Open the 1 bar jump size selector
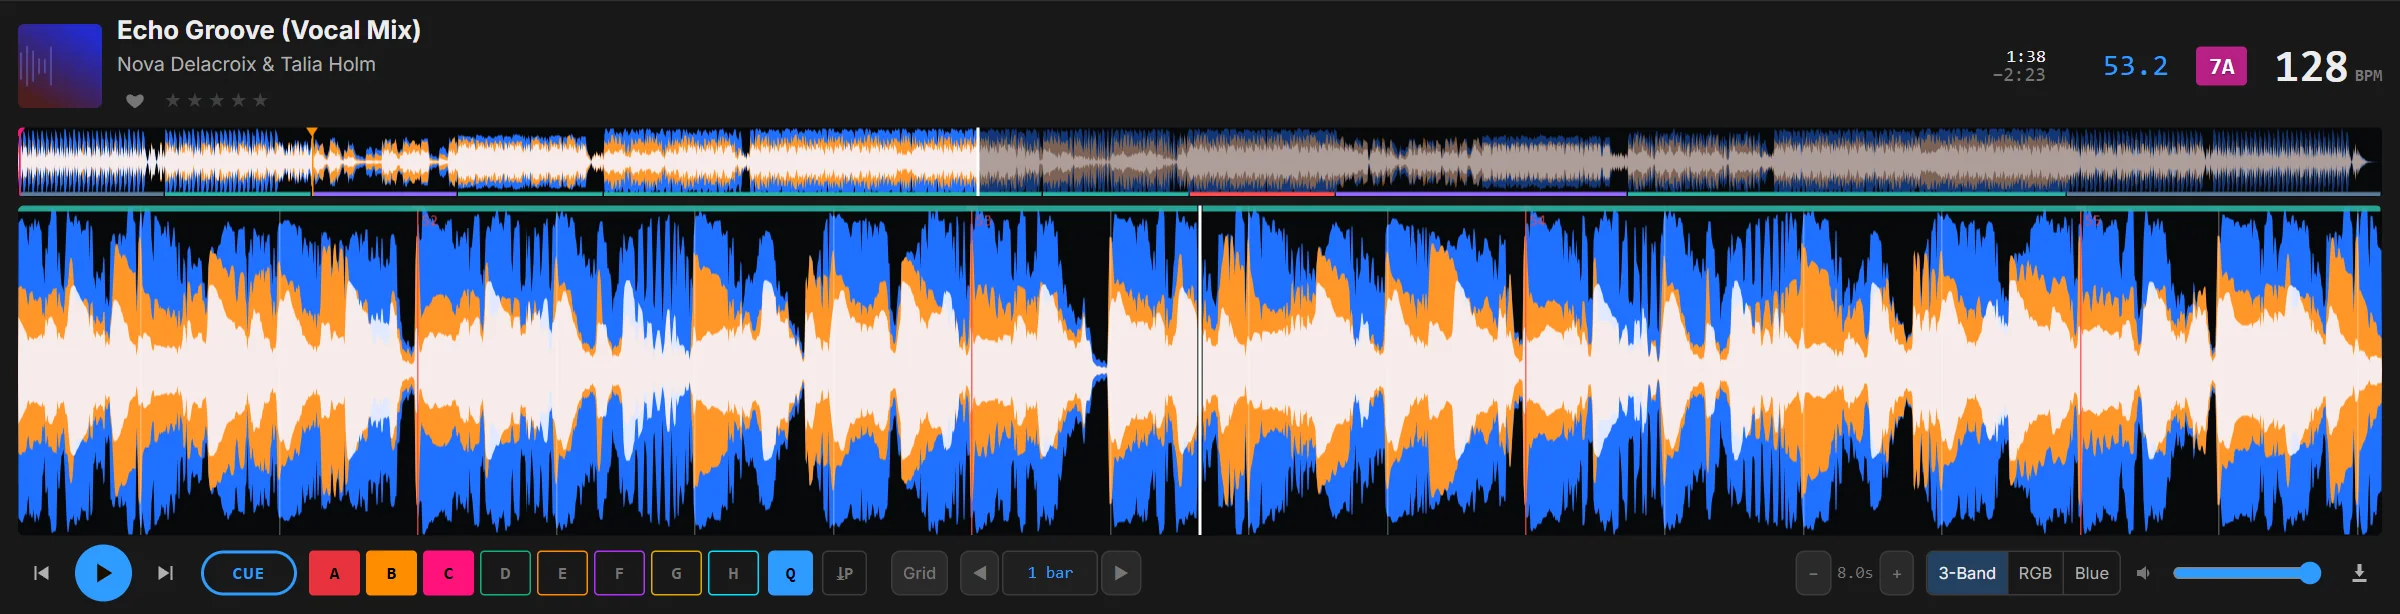This screenshot has height=614, width=2400. pyautogui.click(x=1050, y=573)
